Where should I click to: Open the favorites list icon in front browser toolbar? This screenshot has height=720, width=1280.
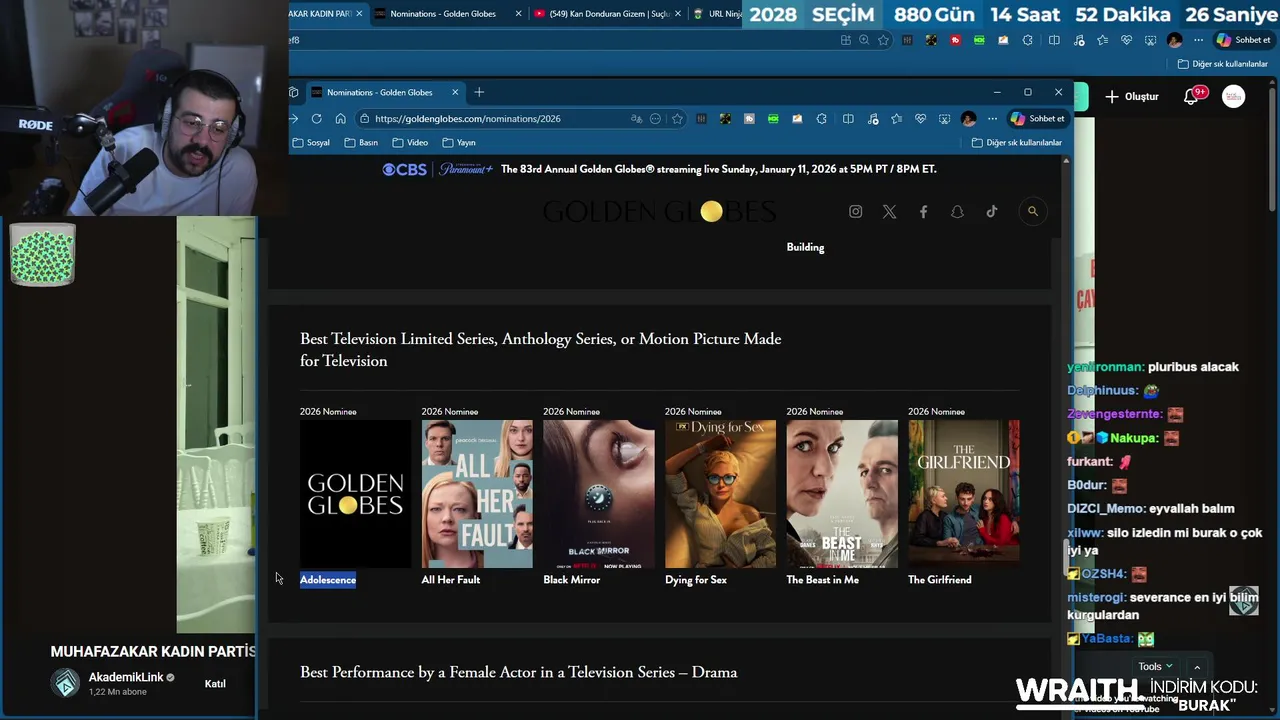point(896,118)
